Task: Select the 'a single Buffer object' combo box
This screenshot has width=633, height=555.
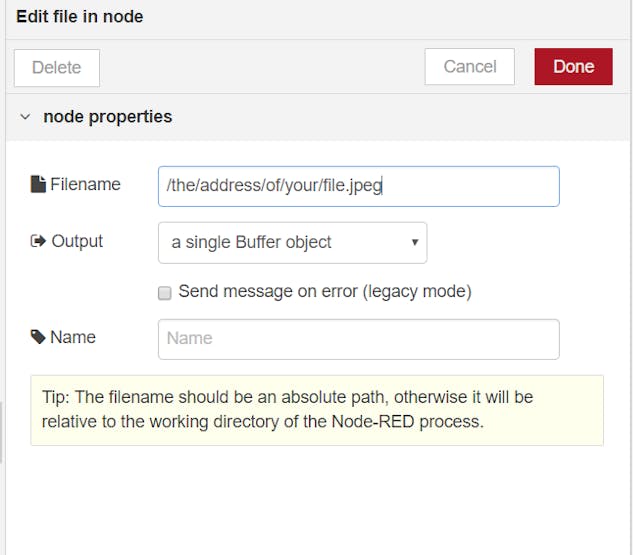Action: pyautogui.click(x=293, y=243)
